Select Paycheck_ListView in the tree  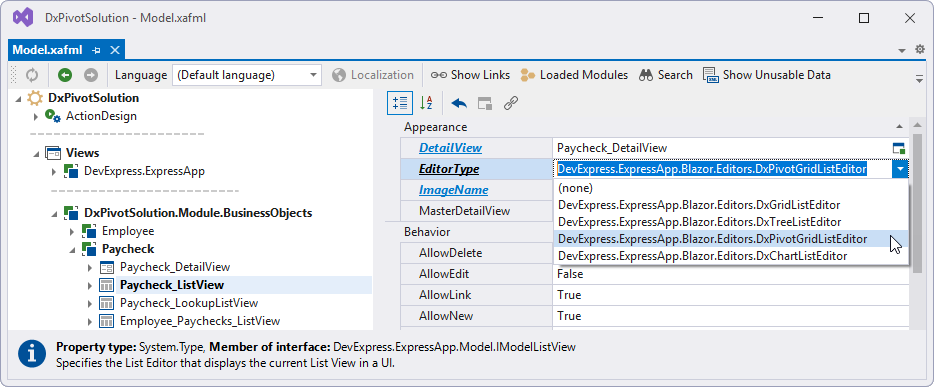tap(172, 285)
